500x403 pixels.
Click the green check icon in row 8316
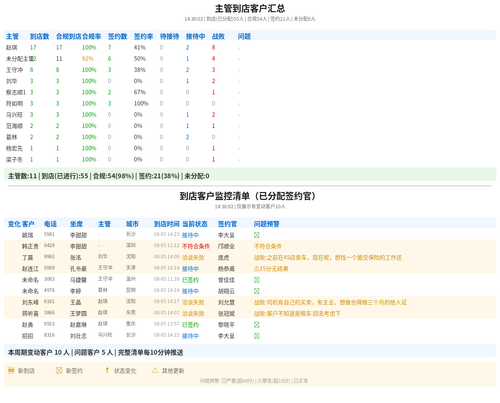pyautogui.click(x=256, y=336)
